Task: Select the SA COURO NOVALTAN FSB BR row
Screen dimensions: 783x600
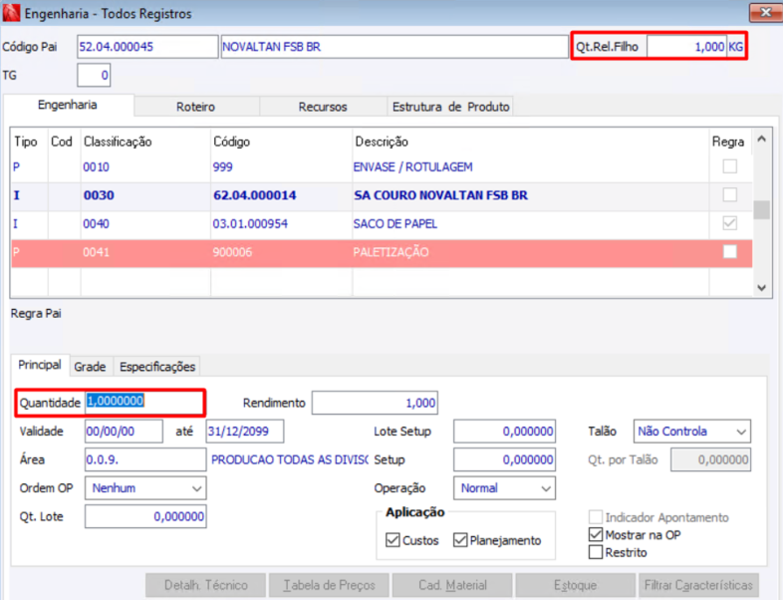Action: 382,195
